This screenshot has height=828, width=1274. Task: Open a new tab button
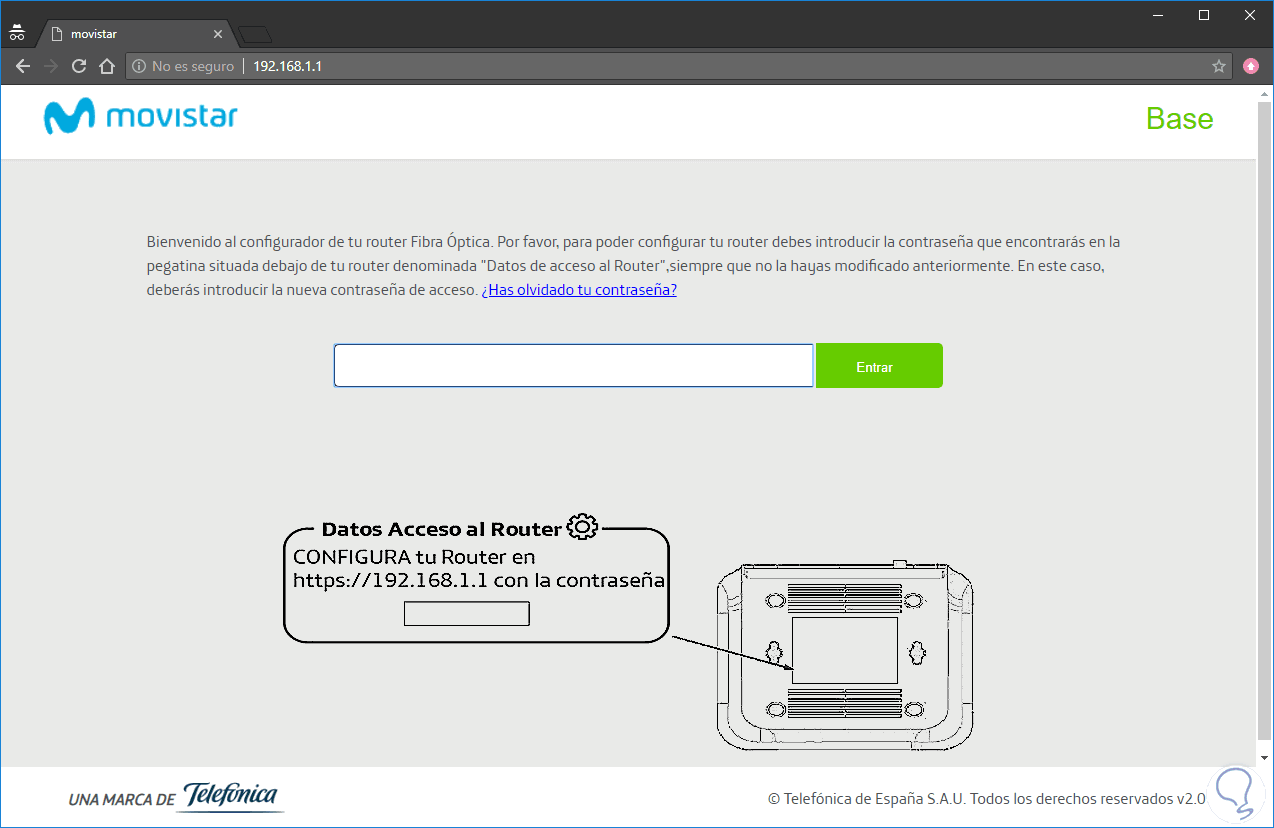pyautogui.click(x=255, y=35)
